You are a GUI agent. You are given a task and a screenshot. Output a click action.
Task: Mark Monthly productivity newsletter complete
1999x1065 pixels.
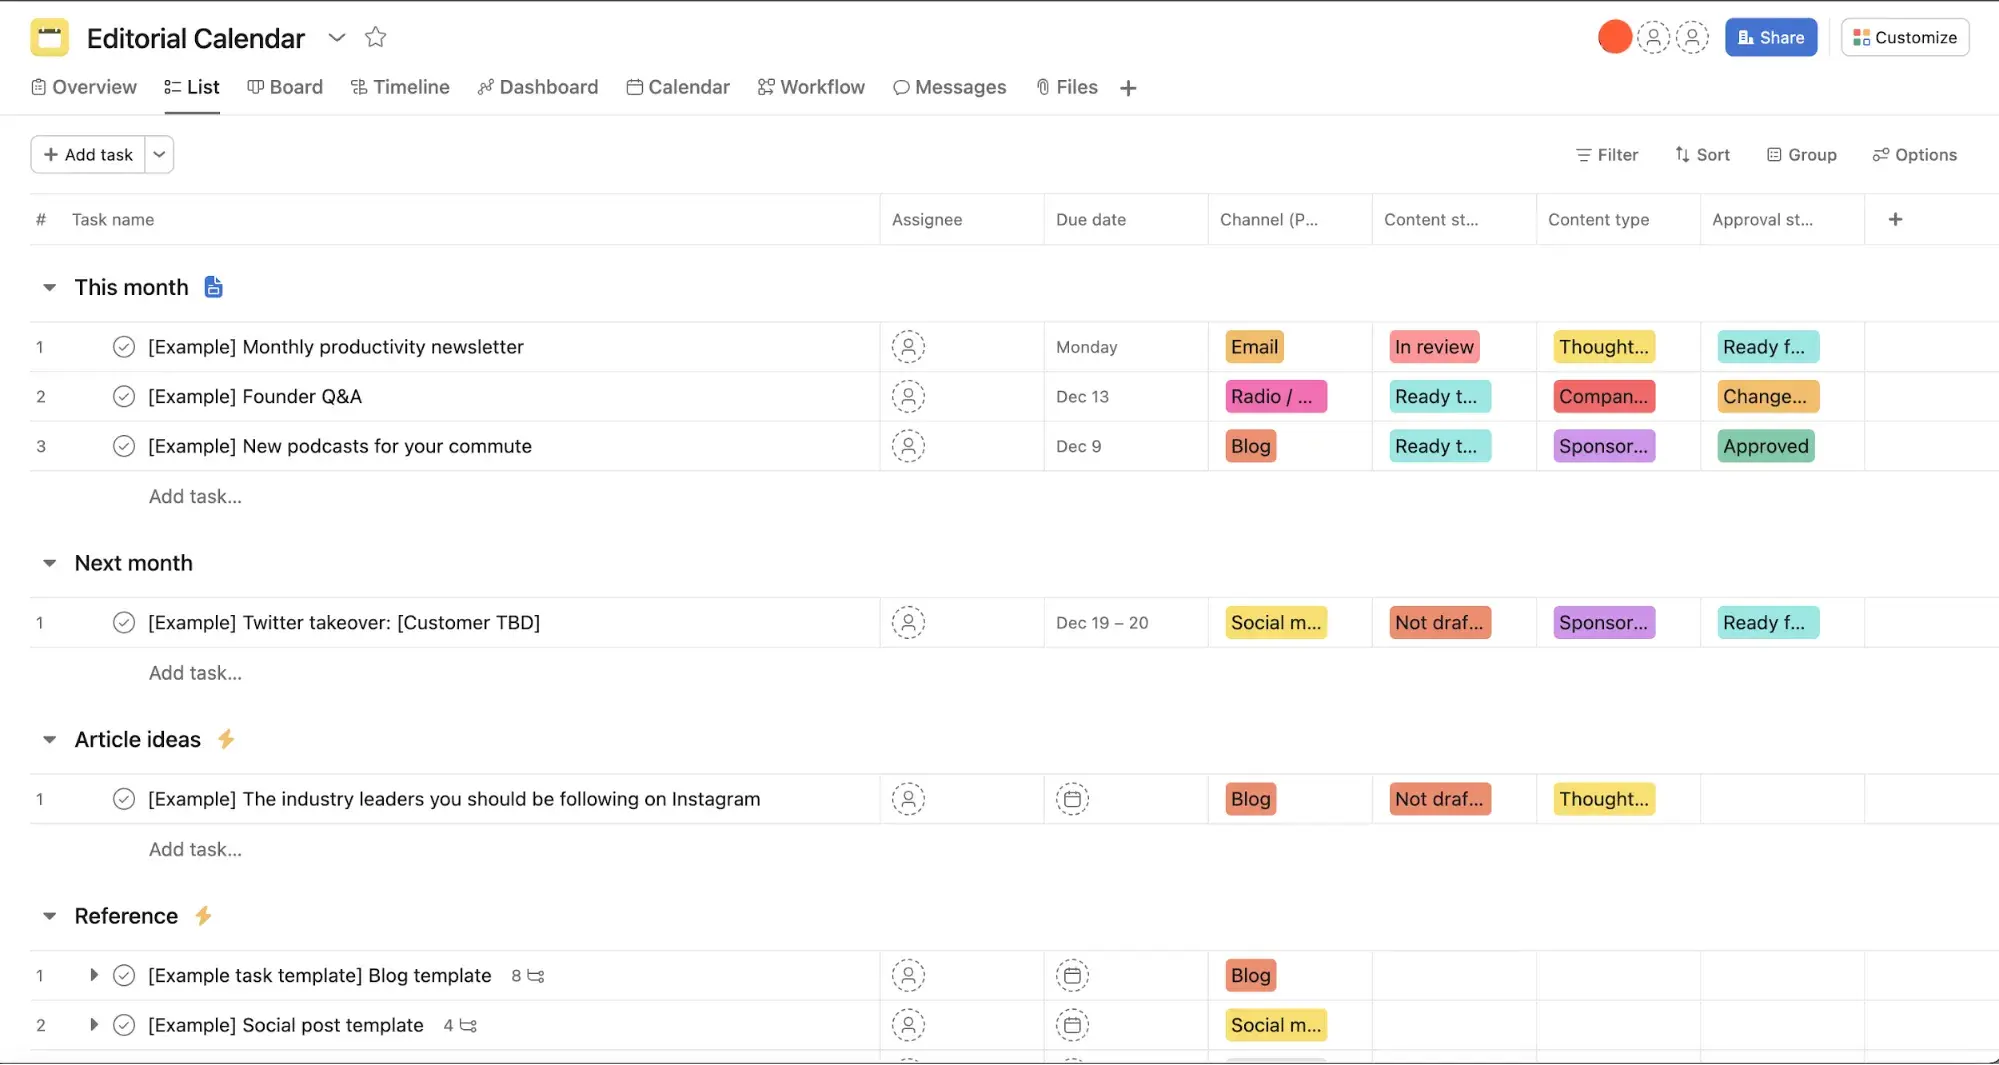pyautogui.click(x=124, y=347)
